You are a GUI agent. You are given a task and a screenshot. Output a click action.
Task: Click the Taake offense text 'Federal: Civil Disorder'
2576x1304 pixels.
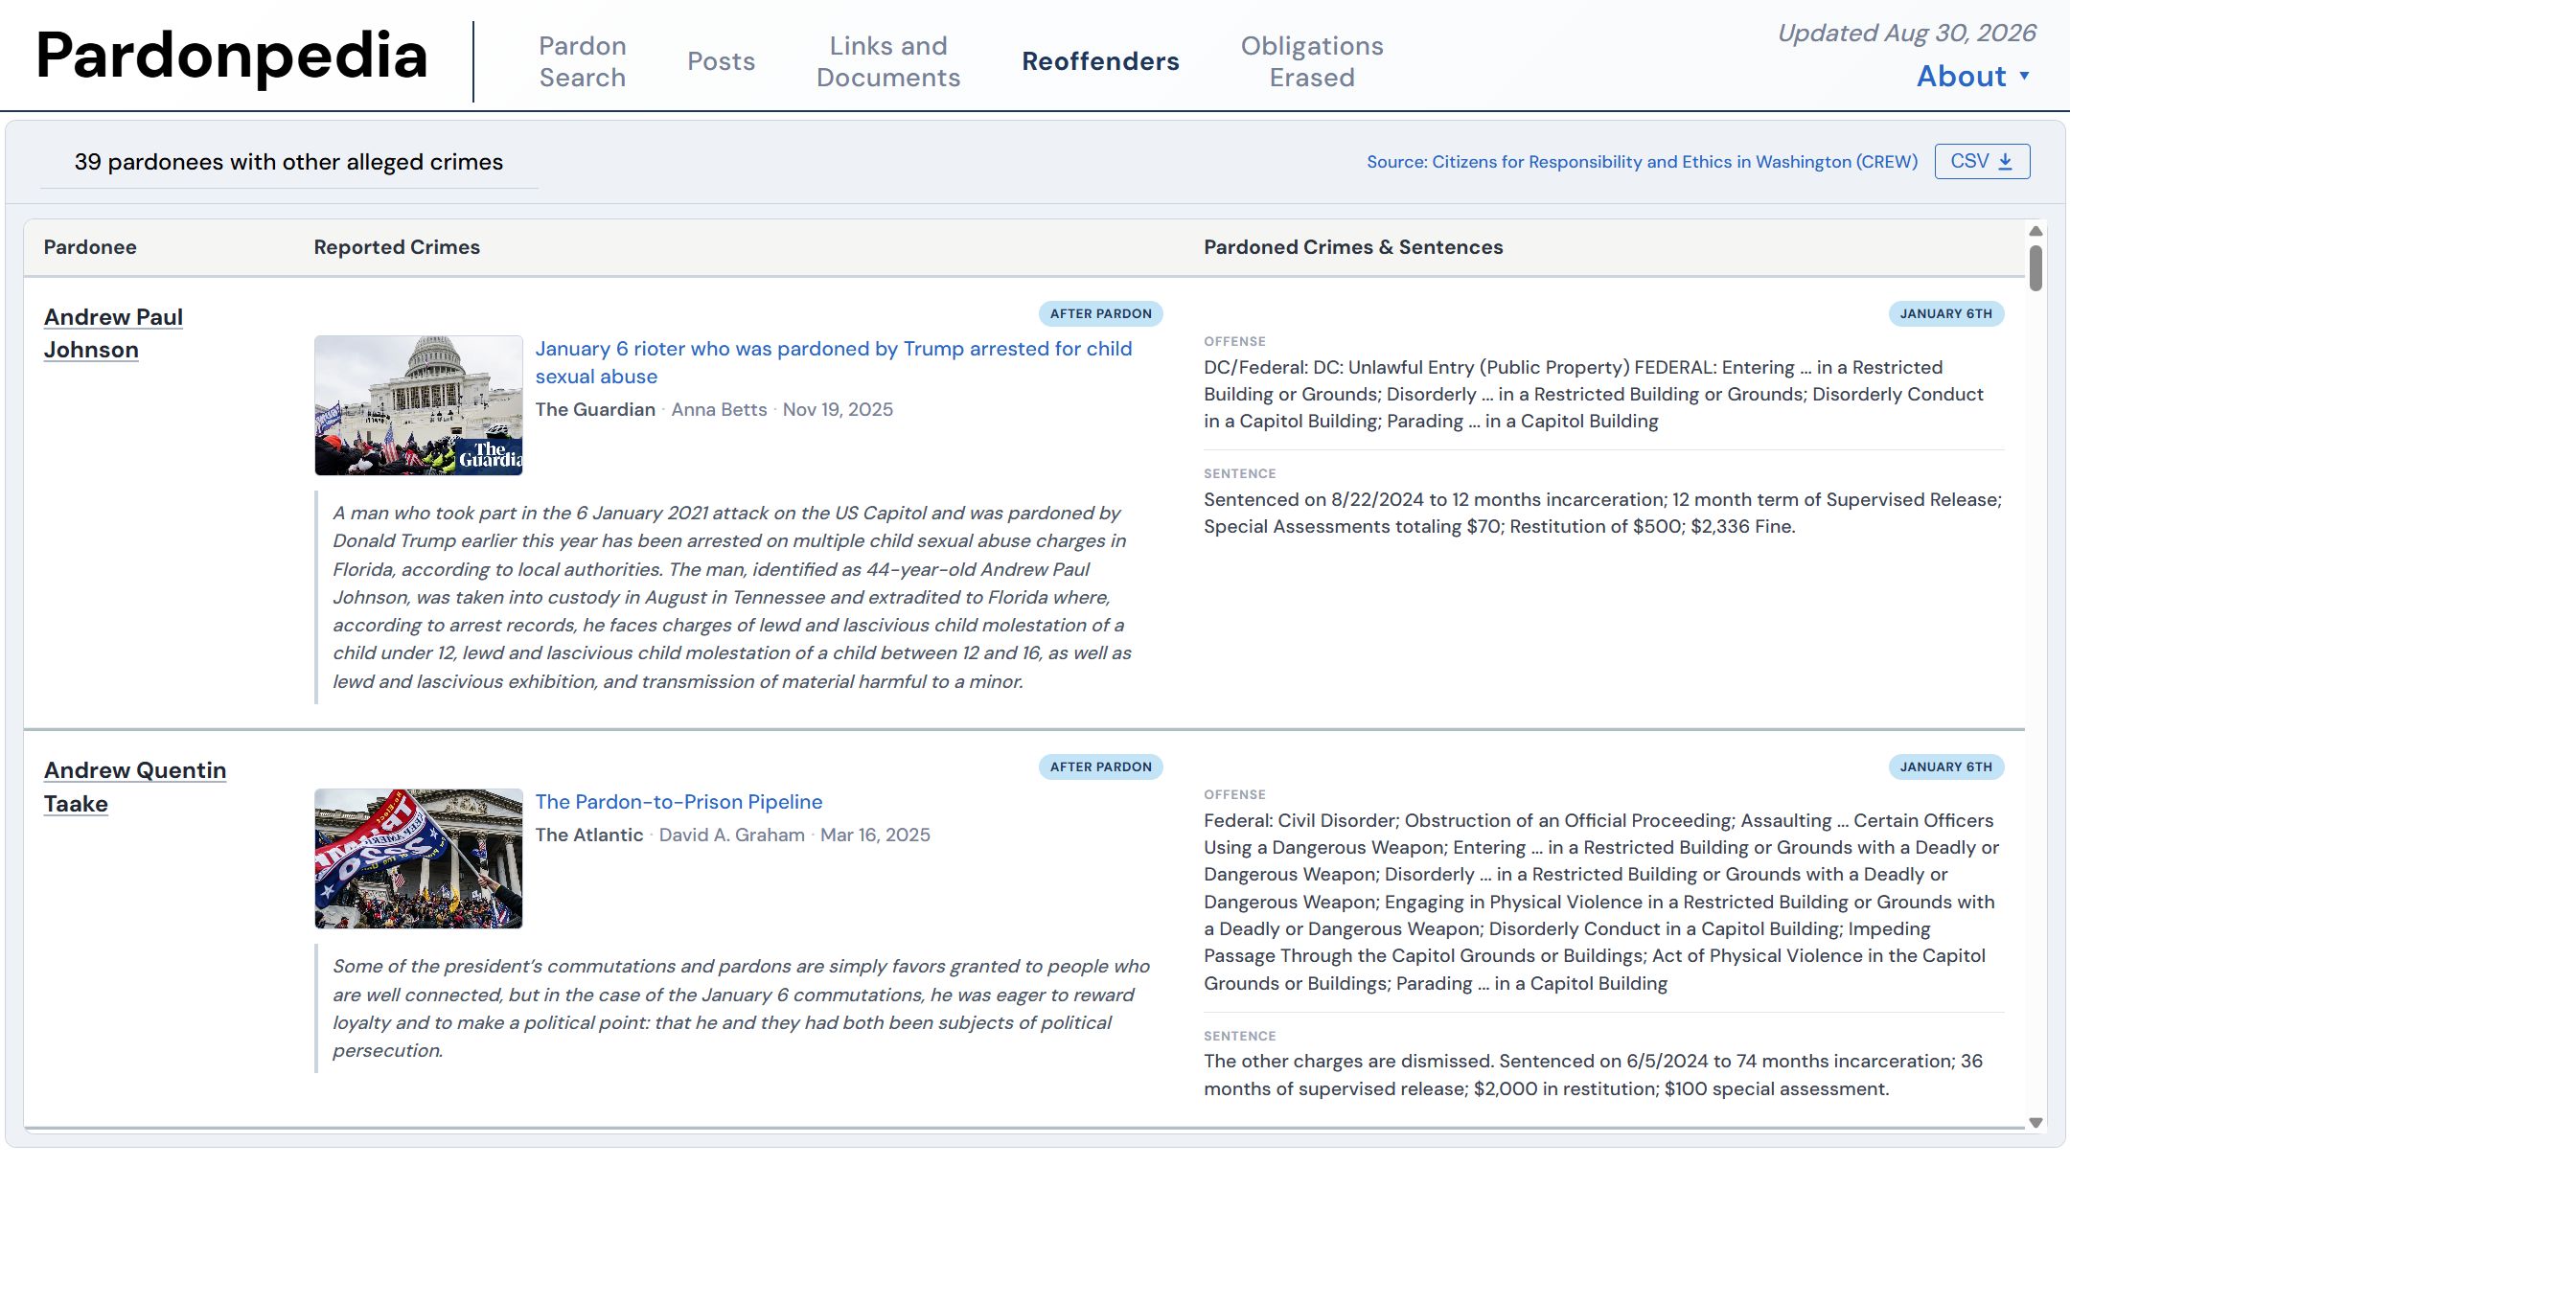pos(1301,820)
